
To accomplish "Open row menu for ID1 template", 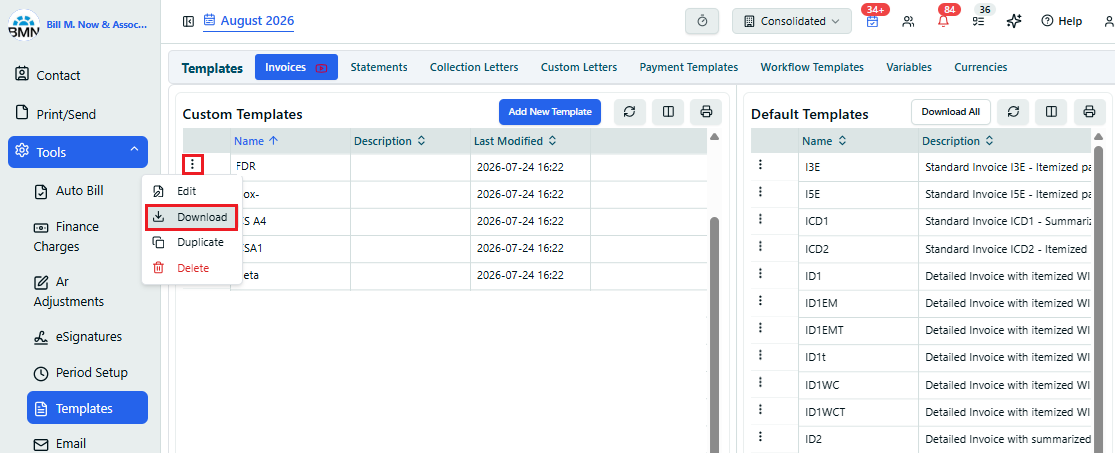I will (x=761, y=274).
